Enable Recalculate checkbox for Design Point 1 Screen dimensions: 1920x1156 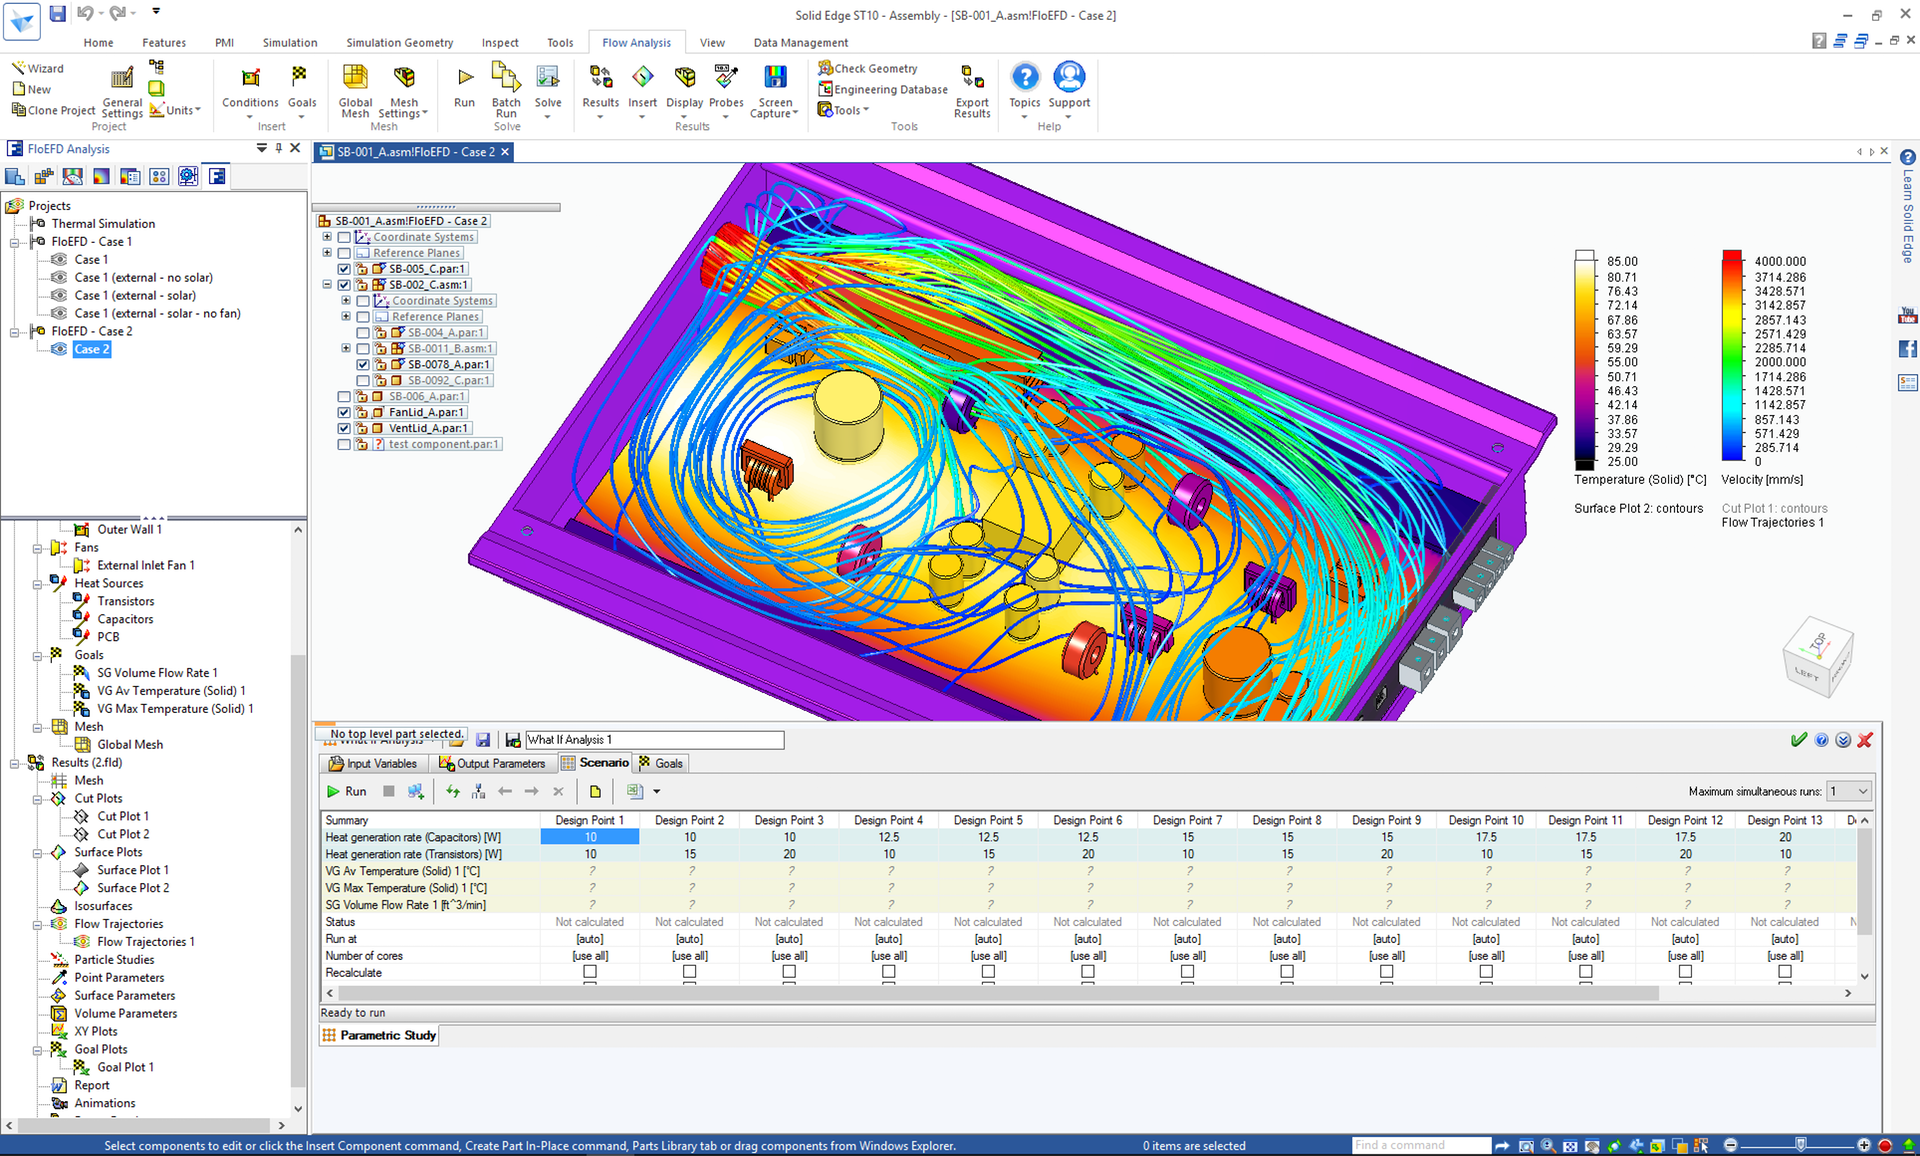[x=590, y=972]
